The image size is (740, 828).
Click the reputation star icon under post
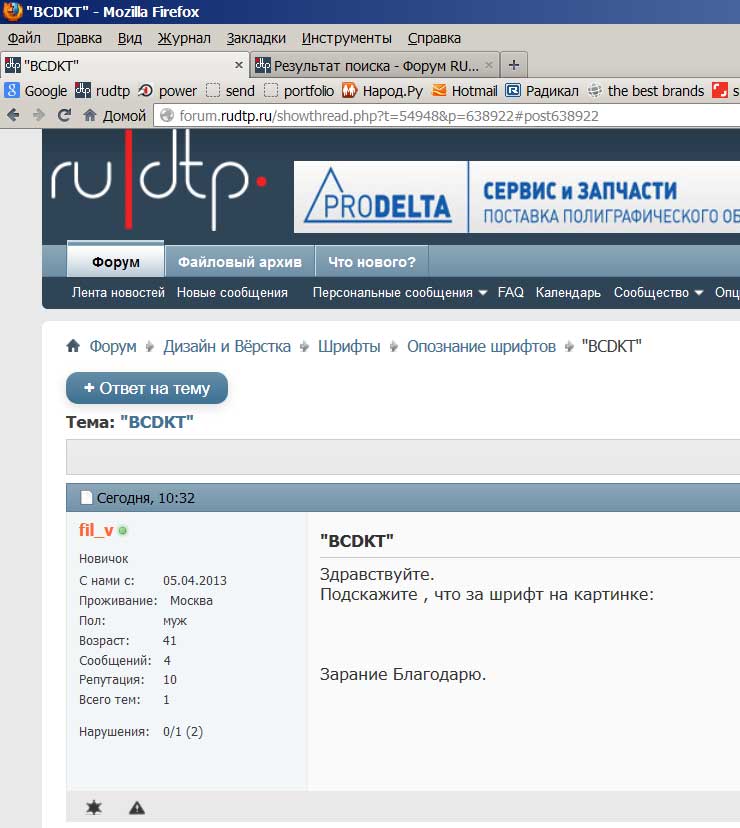(x=94, y=807)
